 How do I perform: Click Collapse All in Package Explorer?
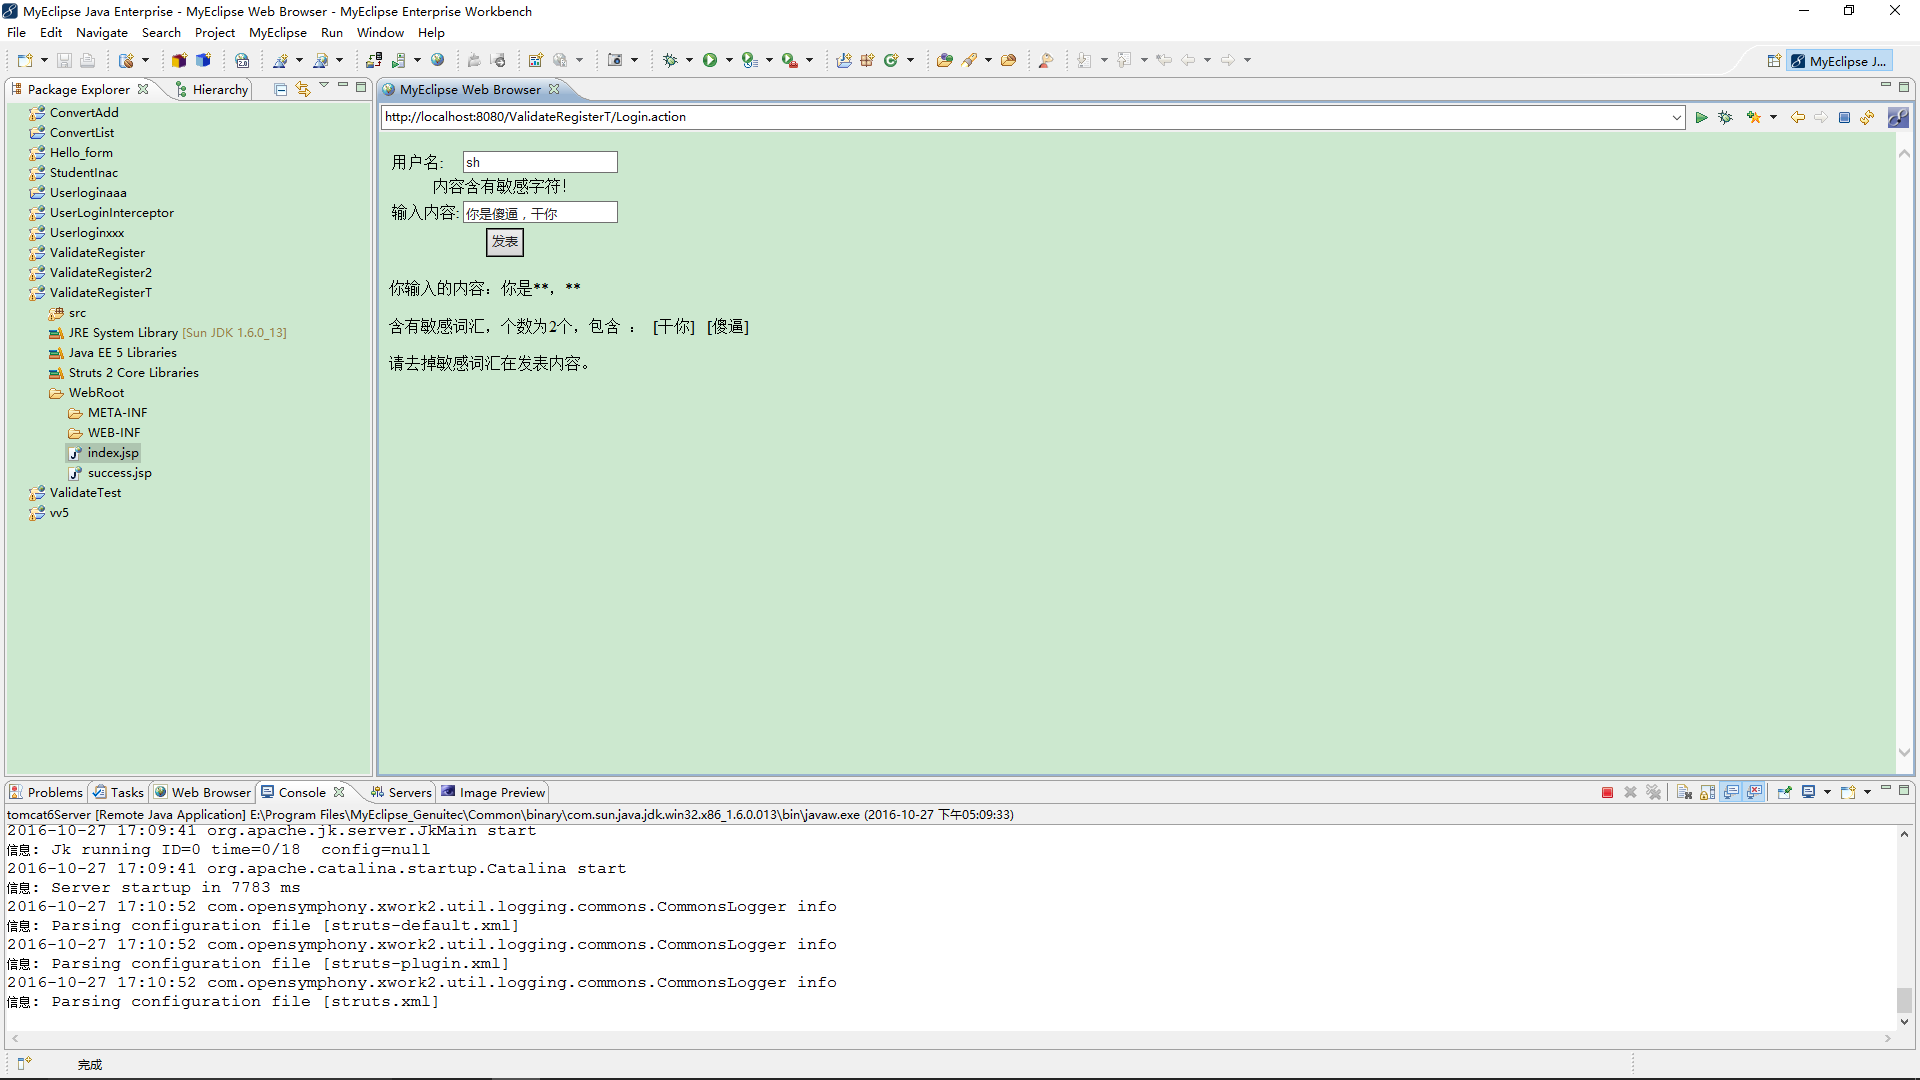(280, 90)
